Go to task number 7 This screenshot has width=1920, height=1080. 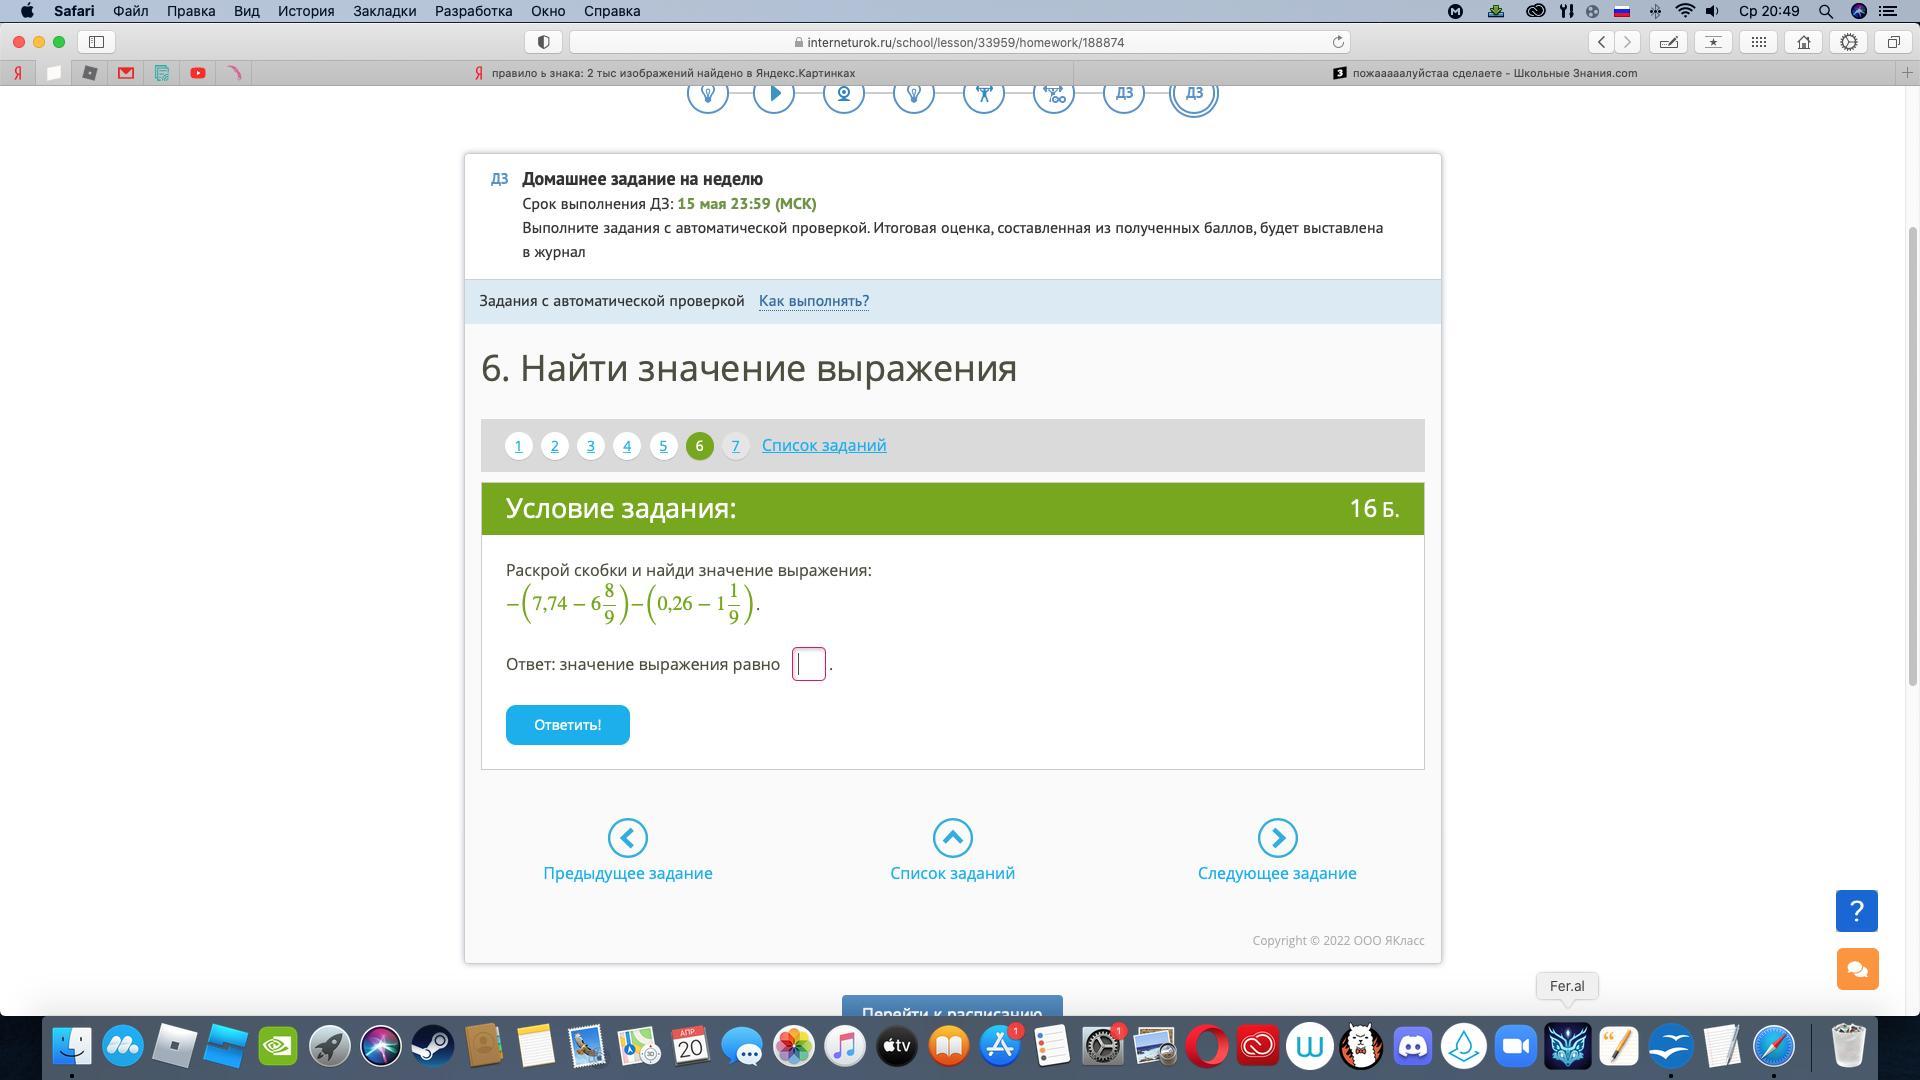pos(735,446)
